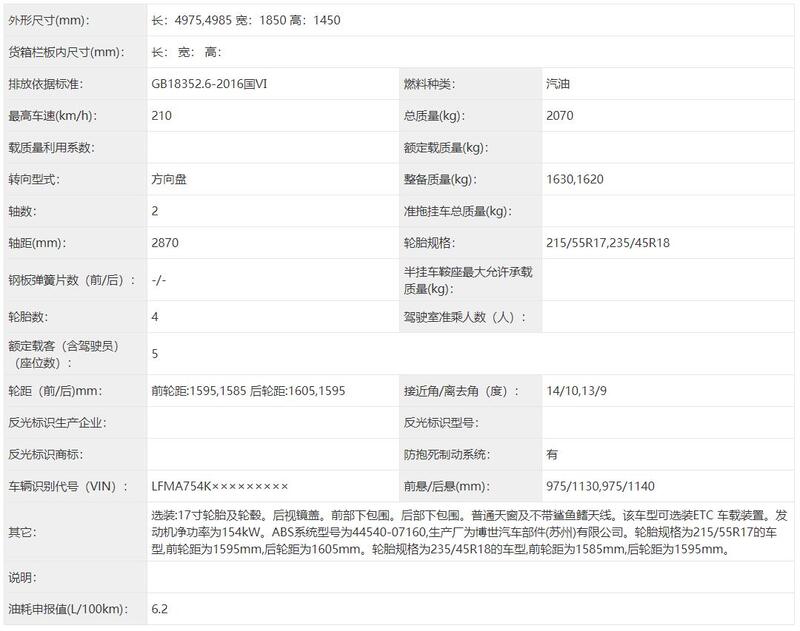Select the track value 前轮距:1595,1585 后轮距:1605,1595
The height and width of the screenshot is (631, 800).
click(x=248, y=391)
